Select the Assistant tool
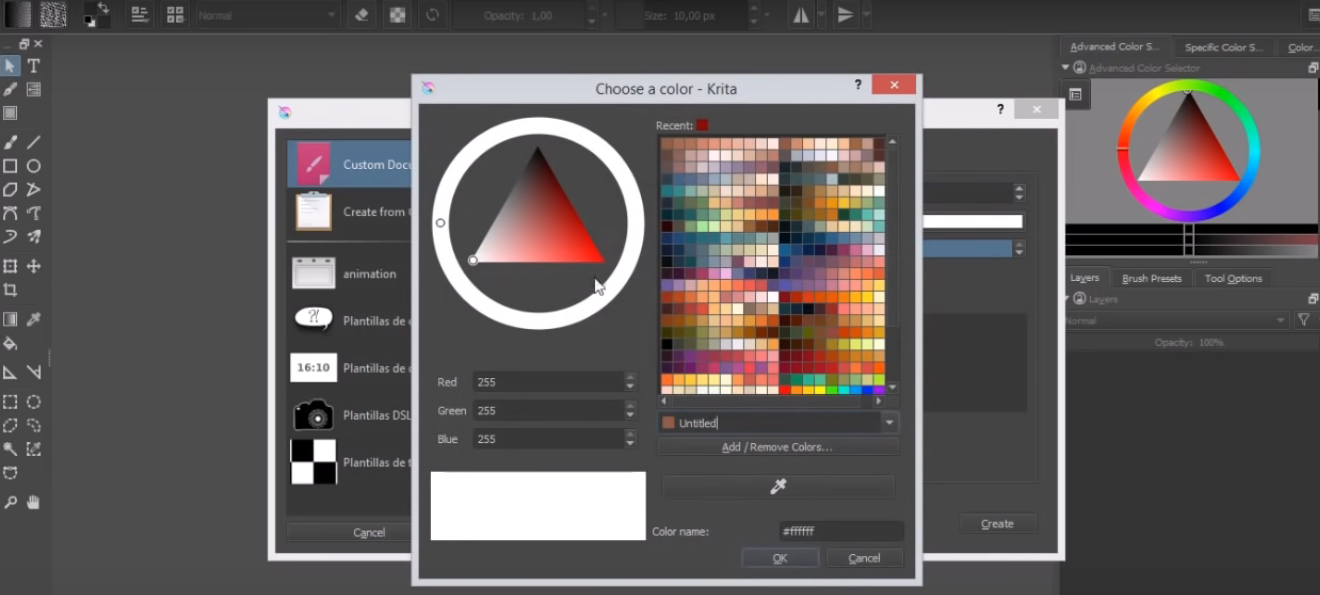The width and height of the screenshot is (1320, 595). click(x=10, y=373)
